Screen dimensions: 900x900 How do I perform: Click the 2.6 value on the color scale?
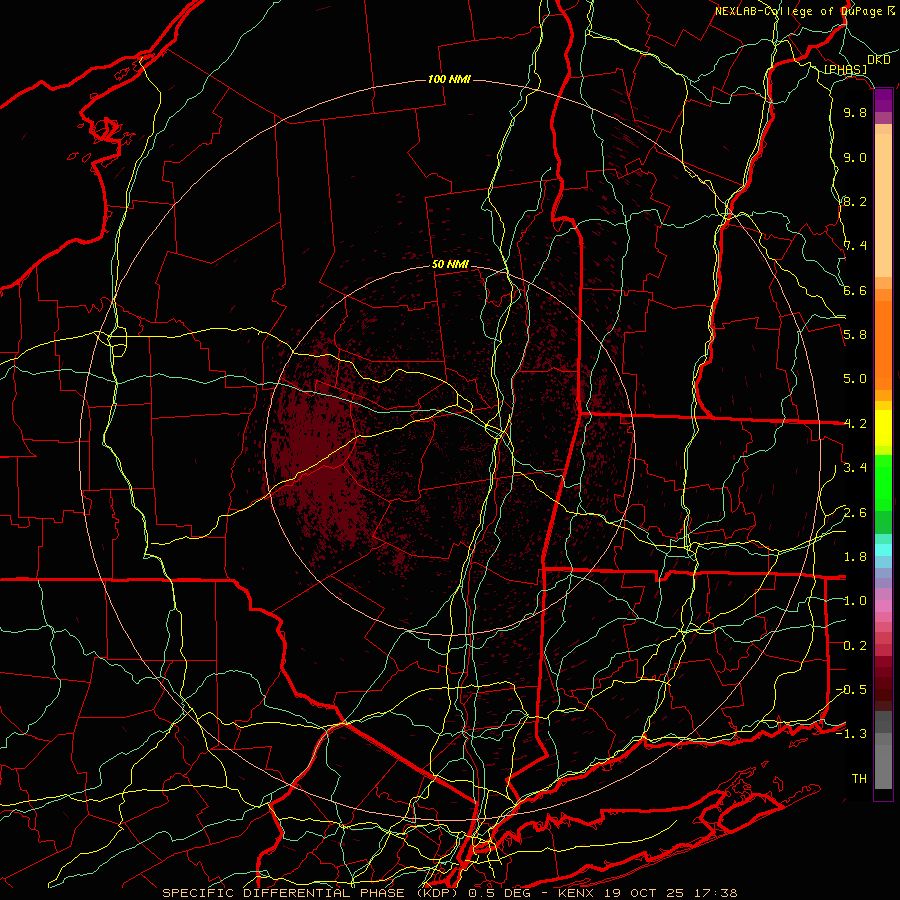(855, 513)
